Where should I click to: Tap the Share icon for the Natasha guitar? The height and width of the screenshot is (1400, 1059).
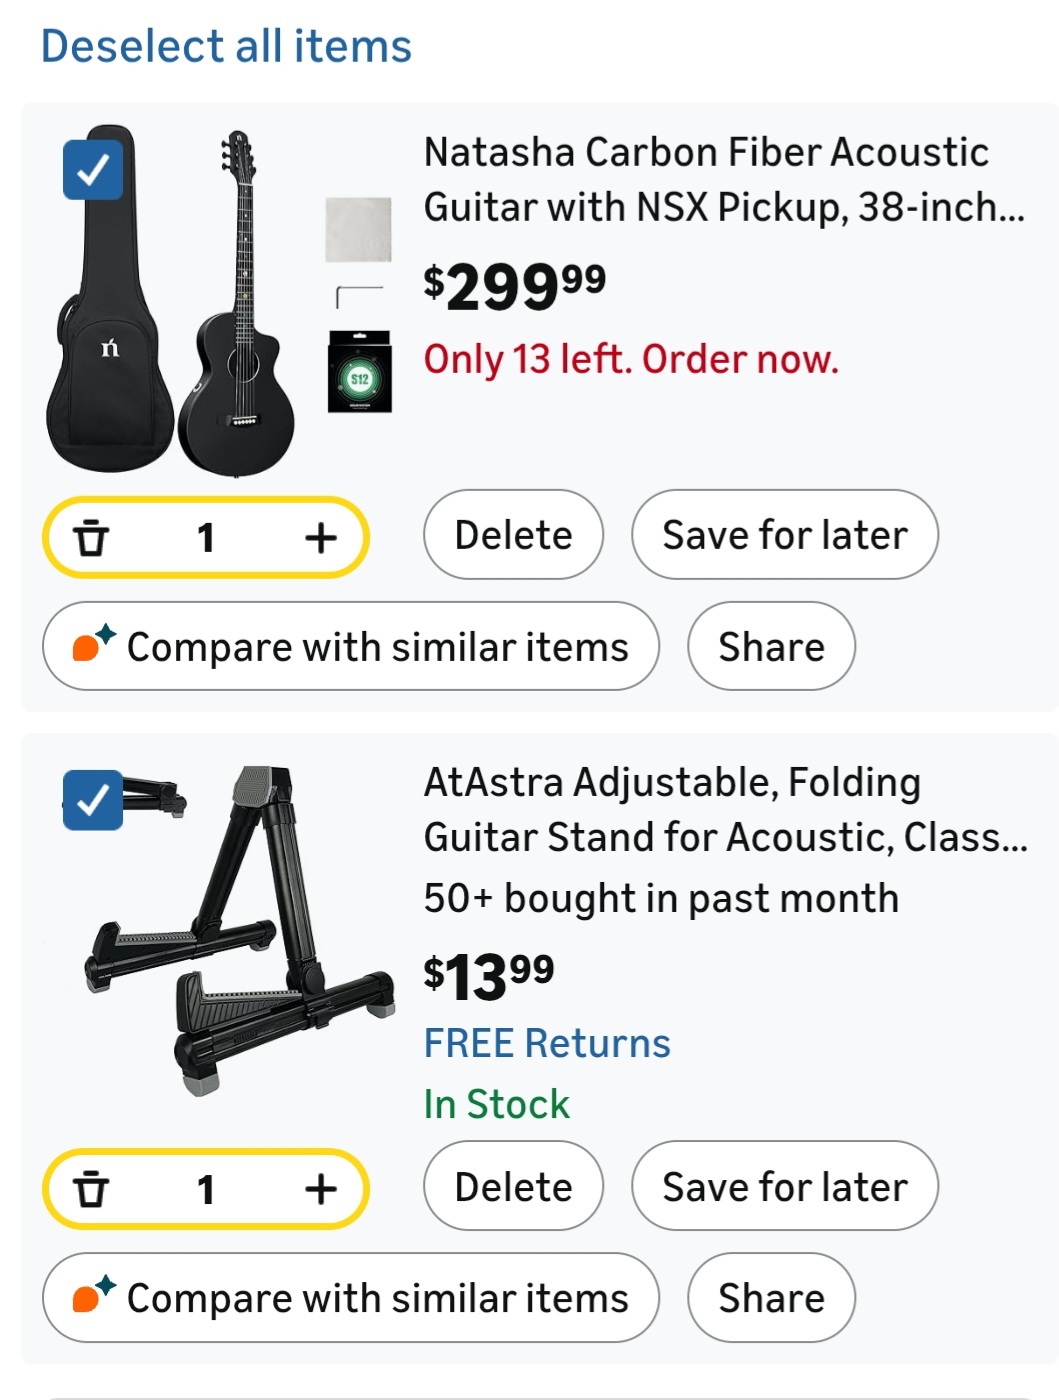[771, 646]
